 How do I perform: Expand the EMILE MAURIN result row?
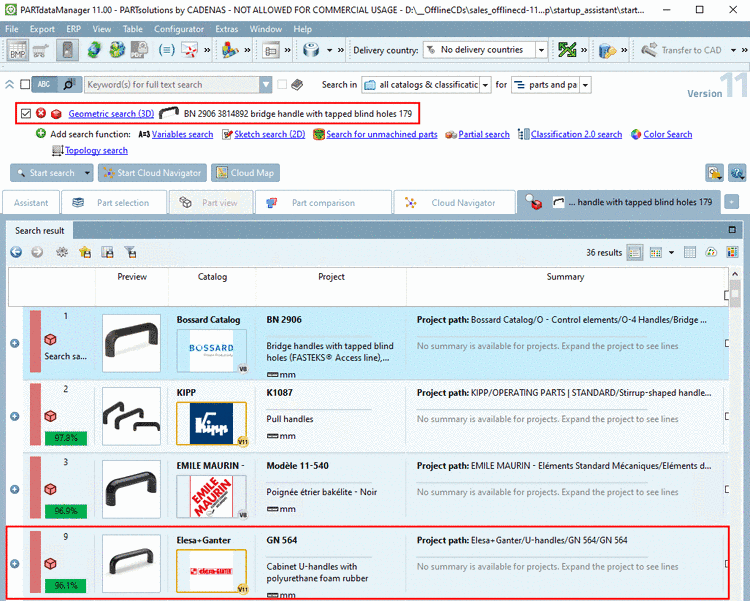pos(15,489)
